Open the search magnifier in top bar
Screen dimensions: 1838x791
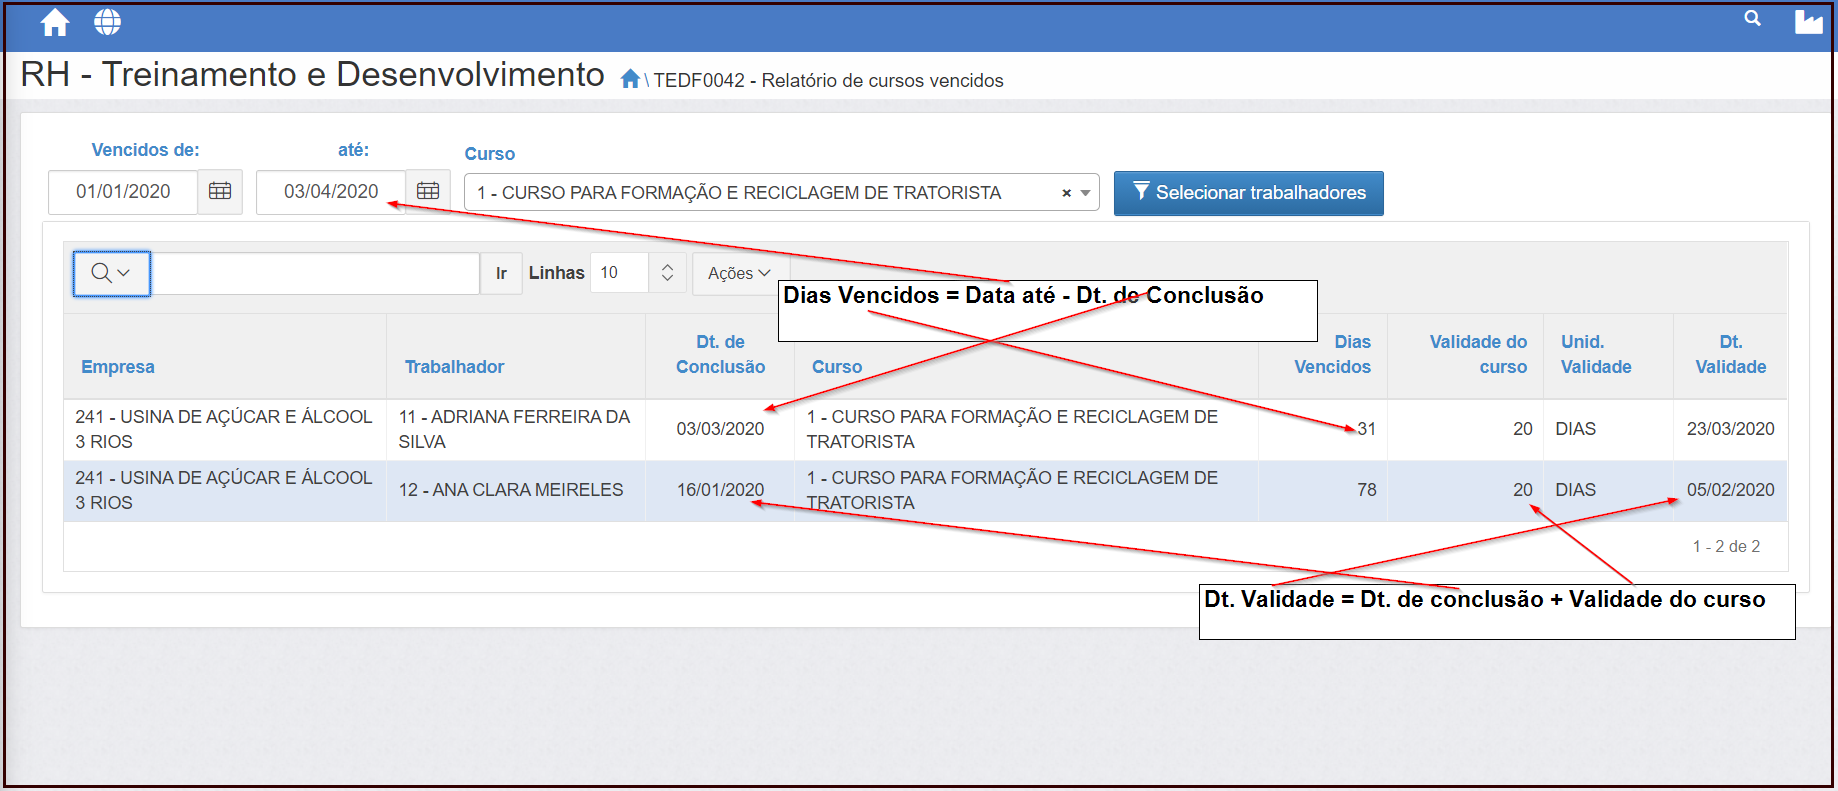pyautogui.click(x=1752, y=18)
